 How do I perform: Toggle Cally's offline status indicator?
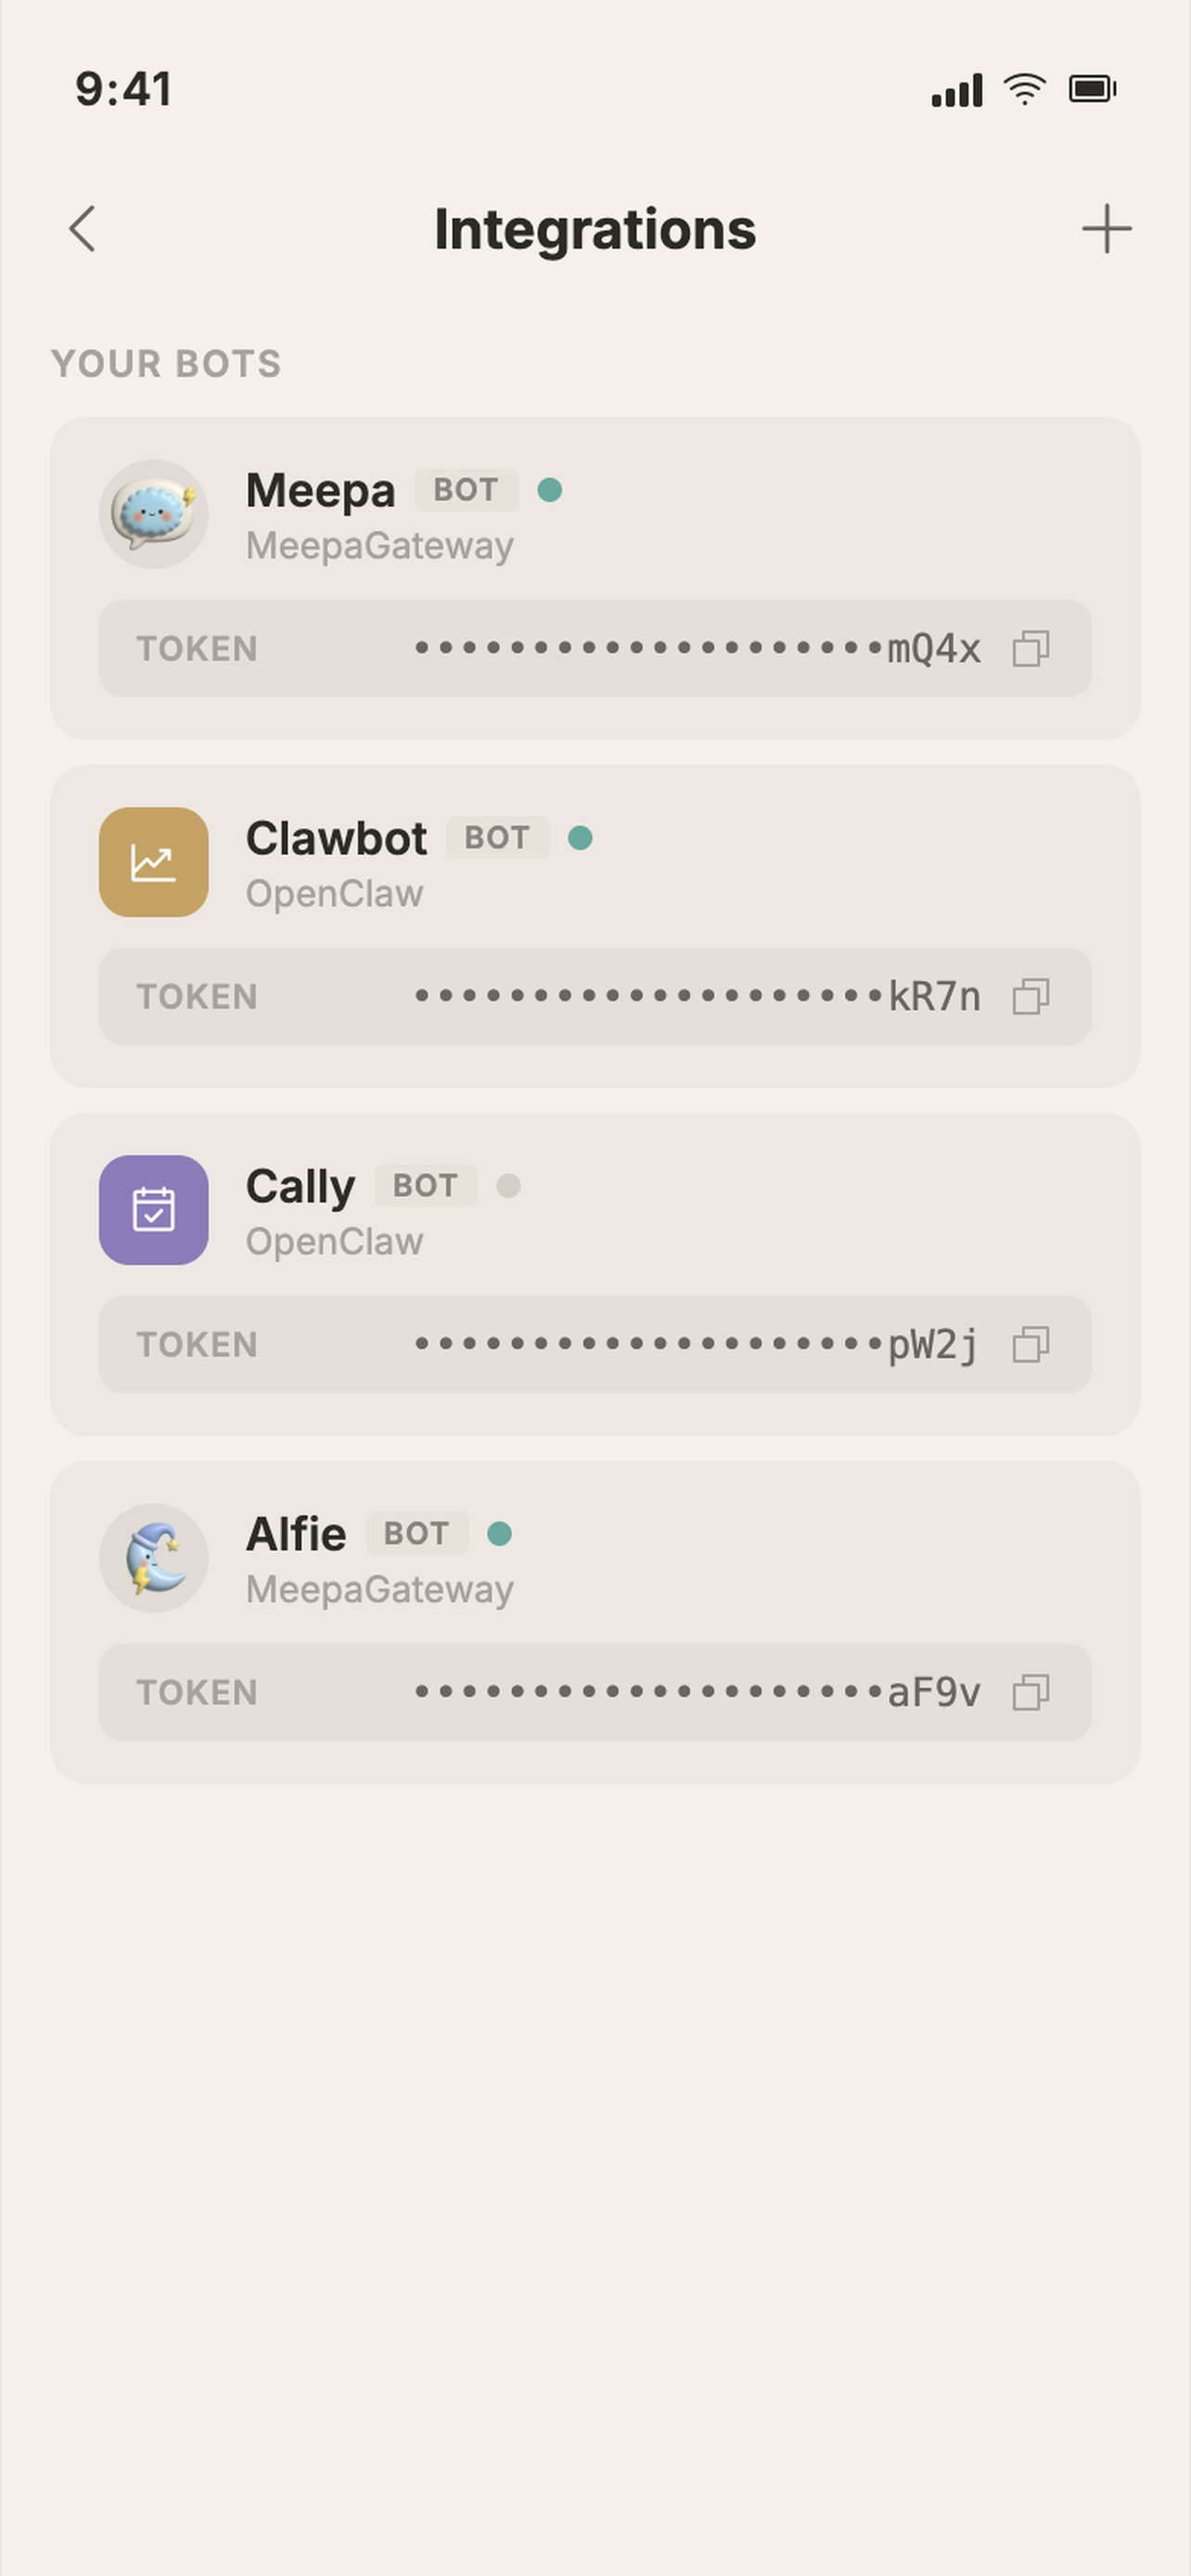click(x=512, y=1186)
